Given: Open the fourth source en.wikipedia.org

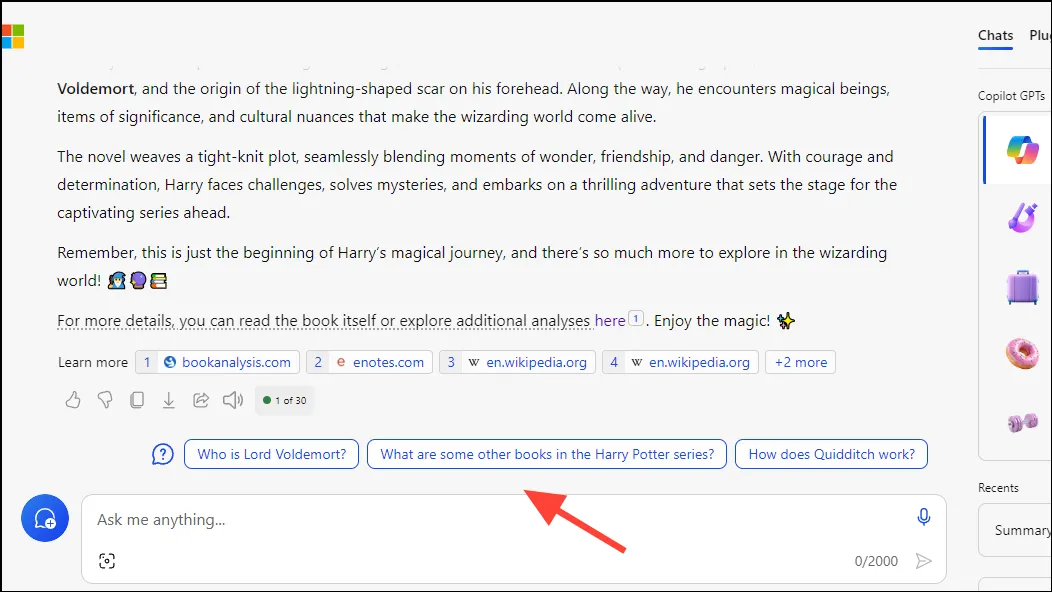Looking at the screenshot, I should (x=680, y=362).
